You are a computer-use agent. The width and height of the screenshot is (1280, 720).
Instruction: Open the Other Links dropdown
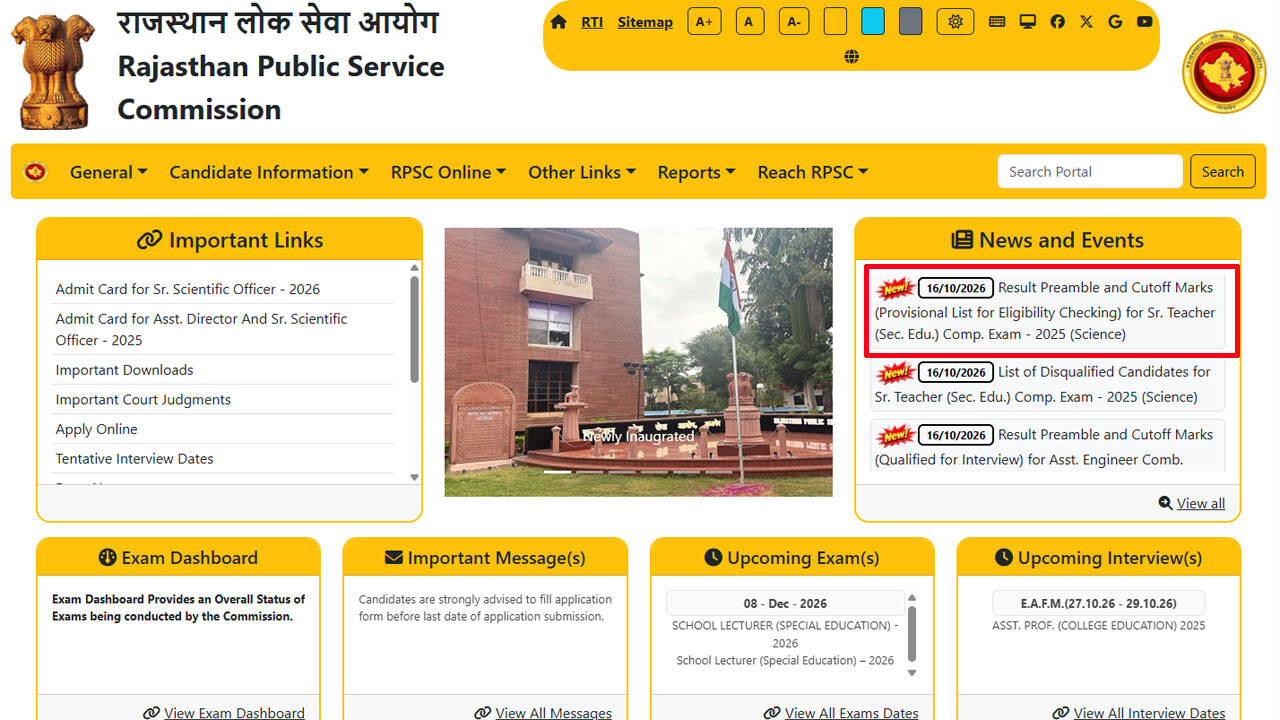tap(582, 172)
